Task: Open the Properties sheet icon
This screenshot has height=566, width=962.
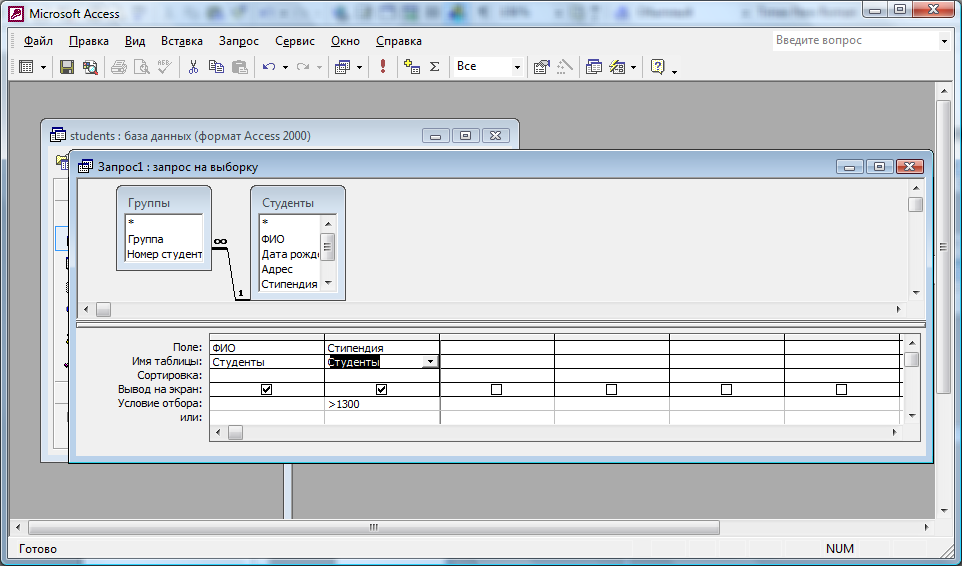Action: pos(541,67)
